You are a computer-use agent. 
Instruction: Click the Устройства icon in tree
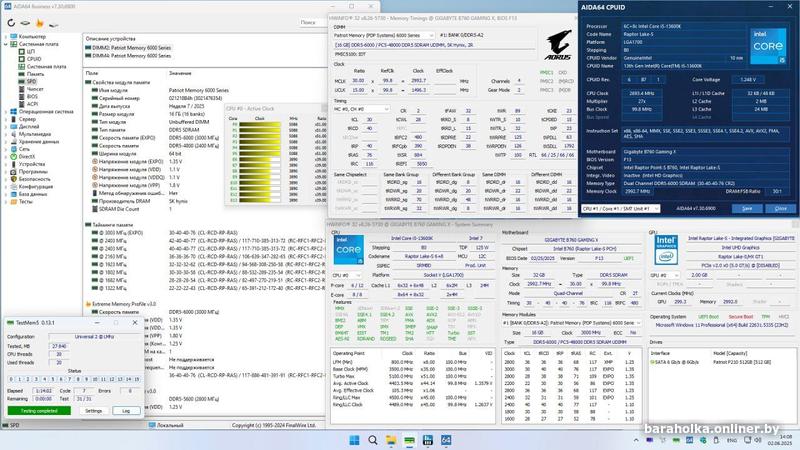point(14,164)
